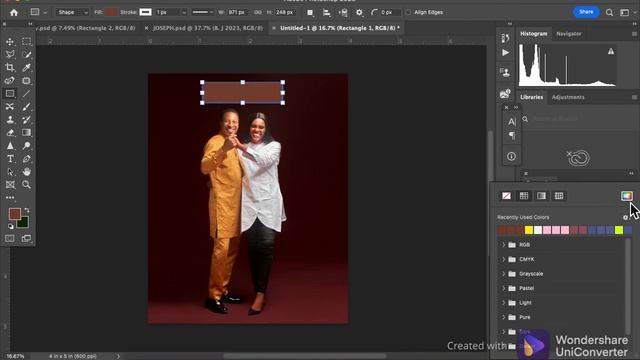Open the Stroke color swatch in options bar
640x360 pixels.
pos(145,12)
